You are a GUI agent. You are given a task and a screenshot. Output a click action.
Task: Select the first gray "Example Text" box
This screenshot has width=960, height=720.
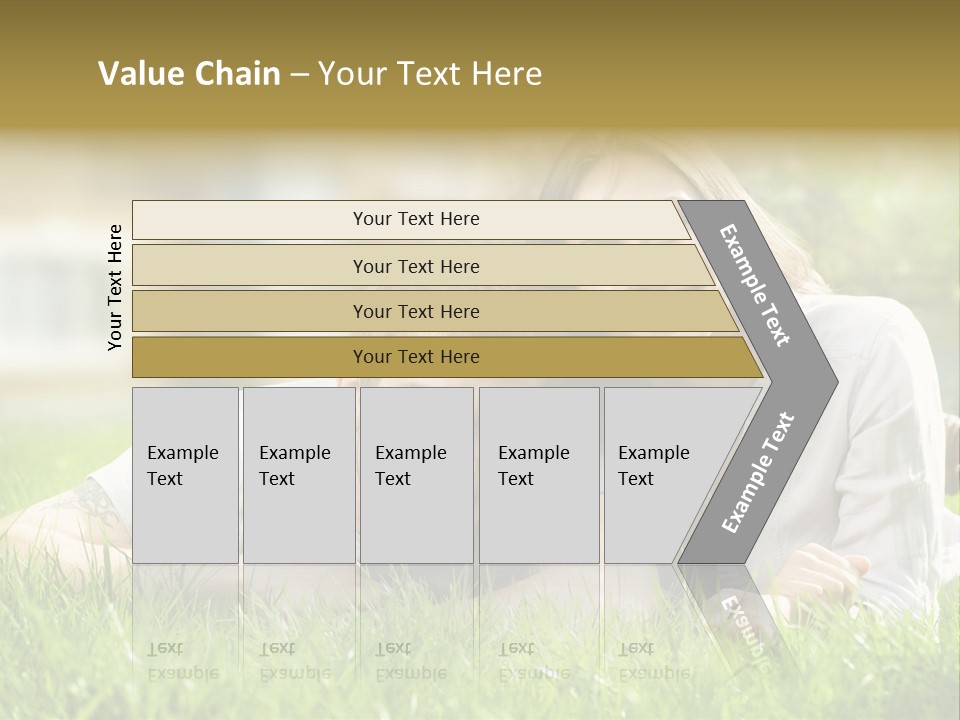pyautogui.click(x=185, y=474)
